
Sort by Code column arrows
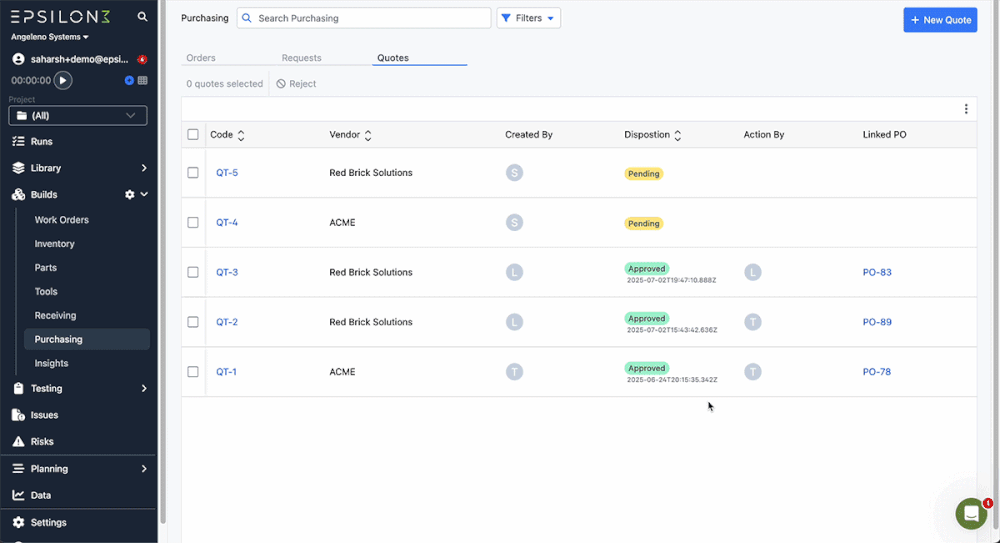[240, 135]
